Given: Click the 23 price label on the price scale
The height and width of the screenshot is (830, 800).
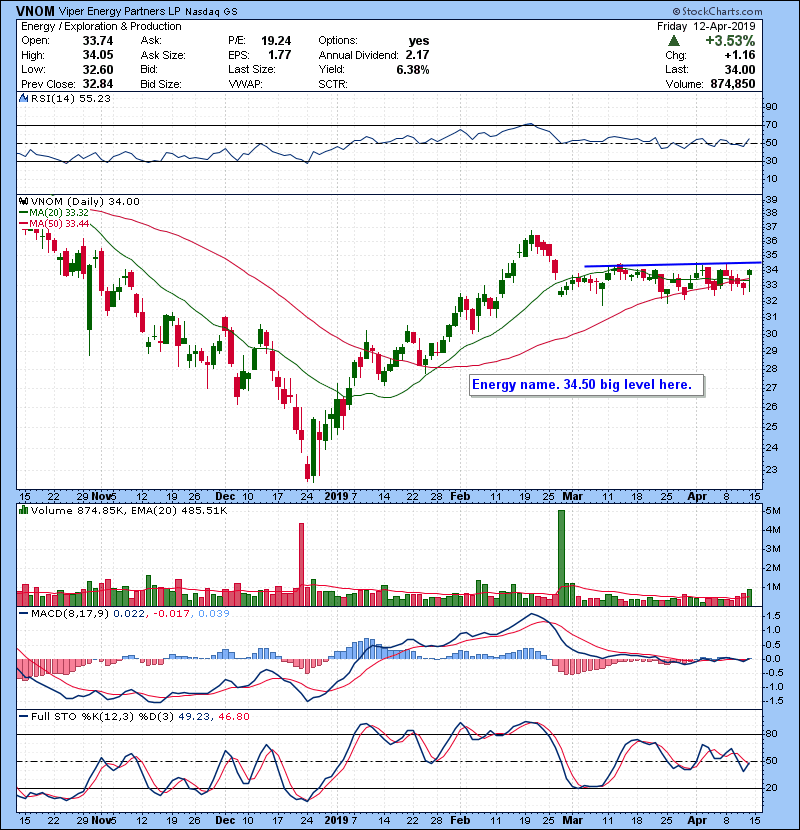Looking at the screenshot, I should coord(771,470).
